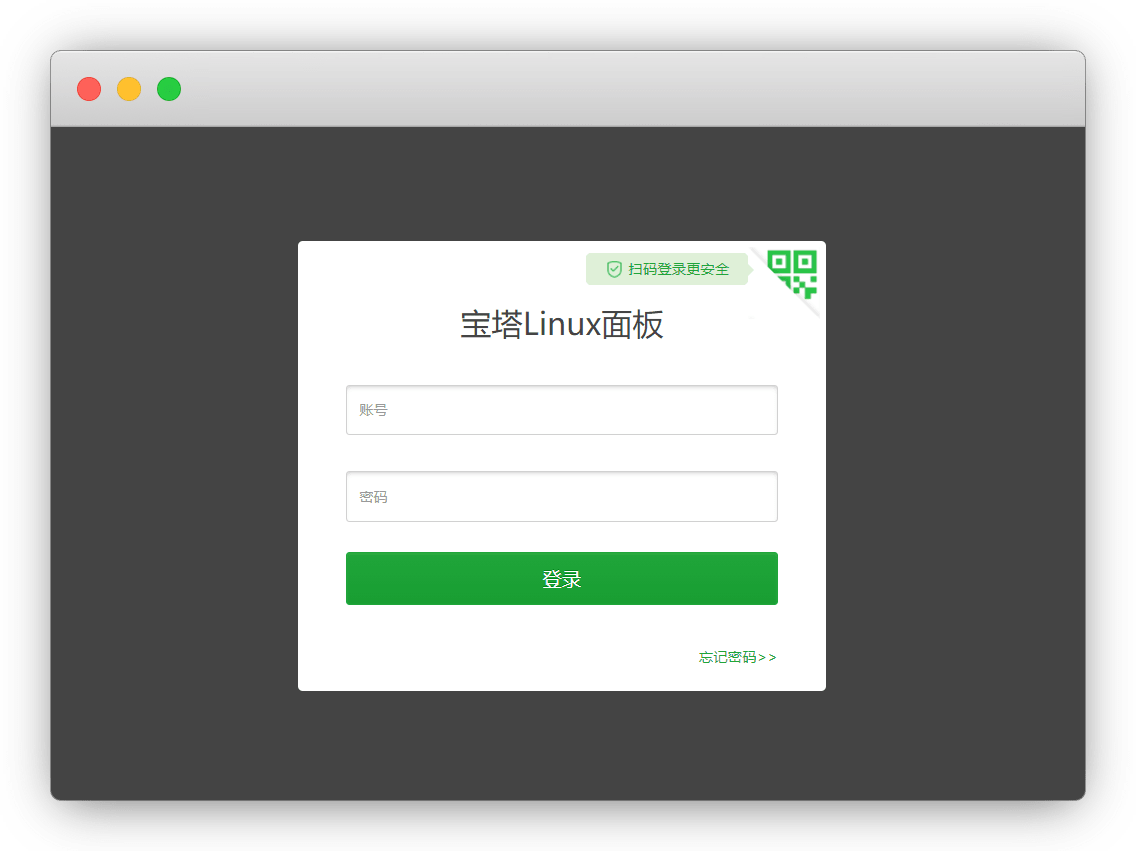Click the 登录 text on the green button
The image size is (1136, 851).
(561, 579)
